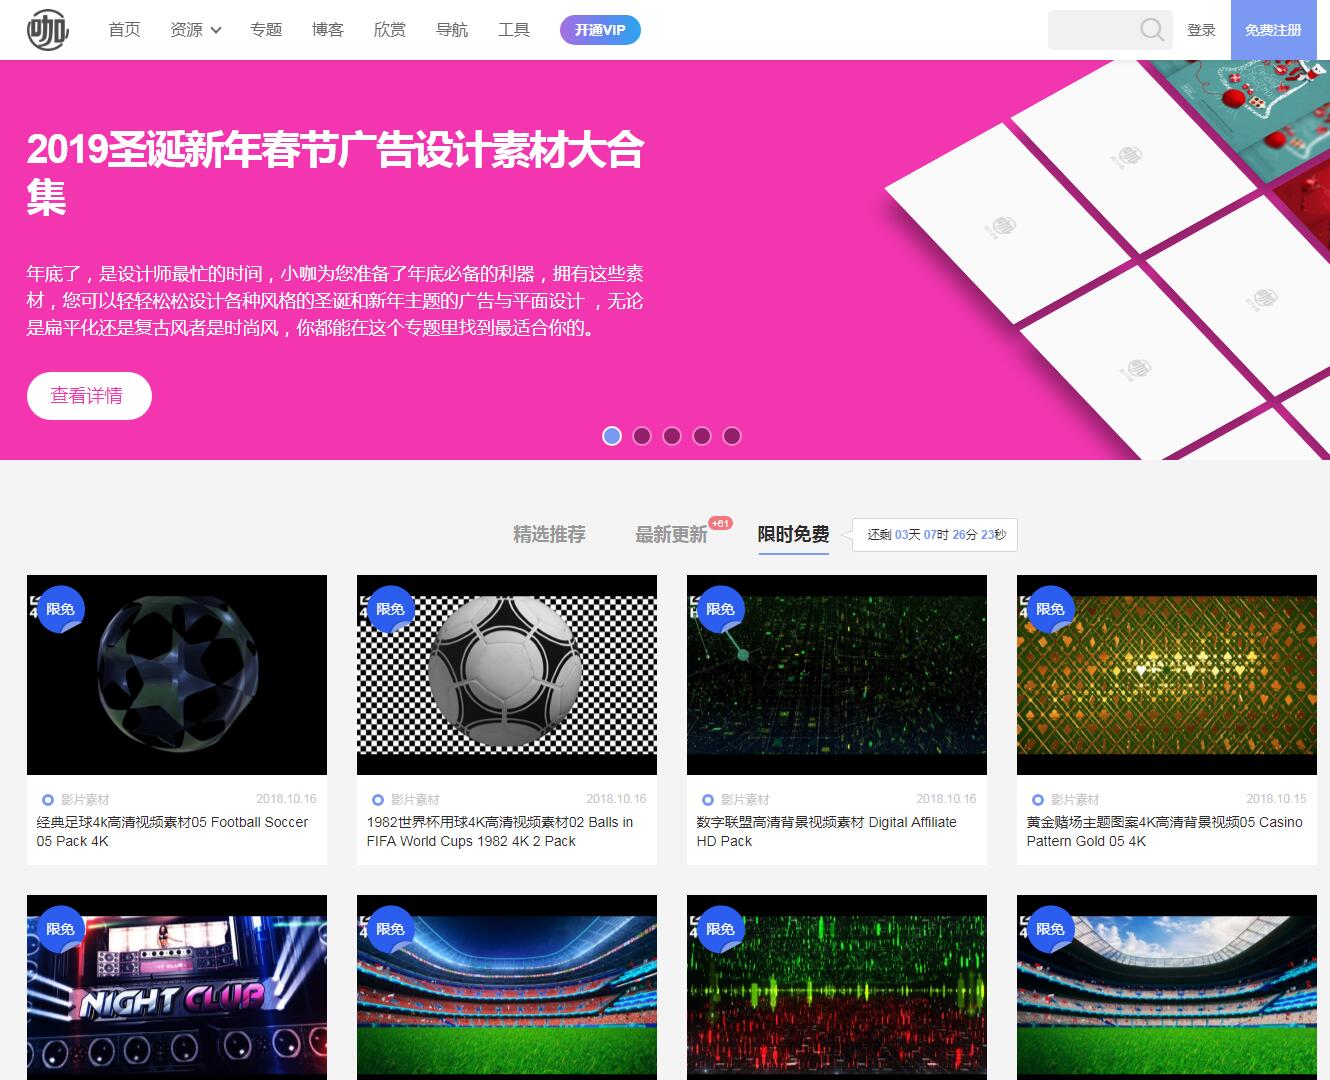The width and height of the screenshot is (1330, 1080).
Task: Select the fourth carousel slide dot
Action: [x=702, y=436]
